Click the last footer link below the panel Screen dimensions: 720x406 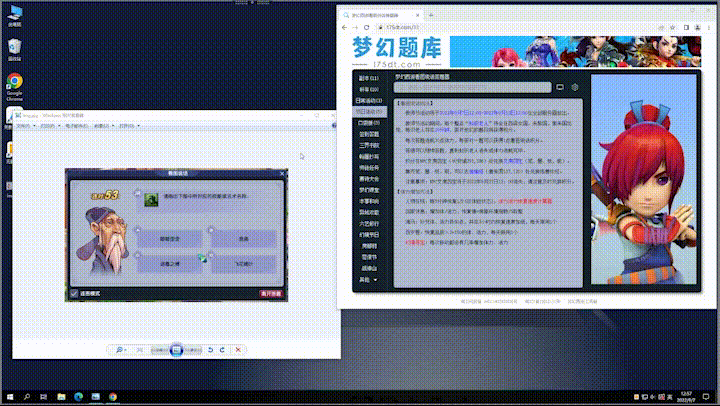[x=582, y=302]
